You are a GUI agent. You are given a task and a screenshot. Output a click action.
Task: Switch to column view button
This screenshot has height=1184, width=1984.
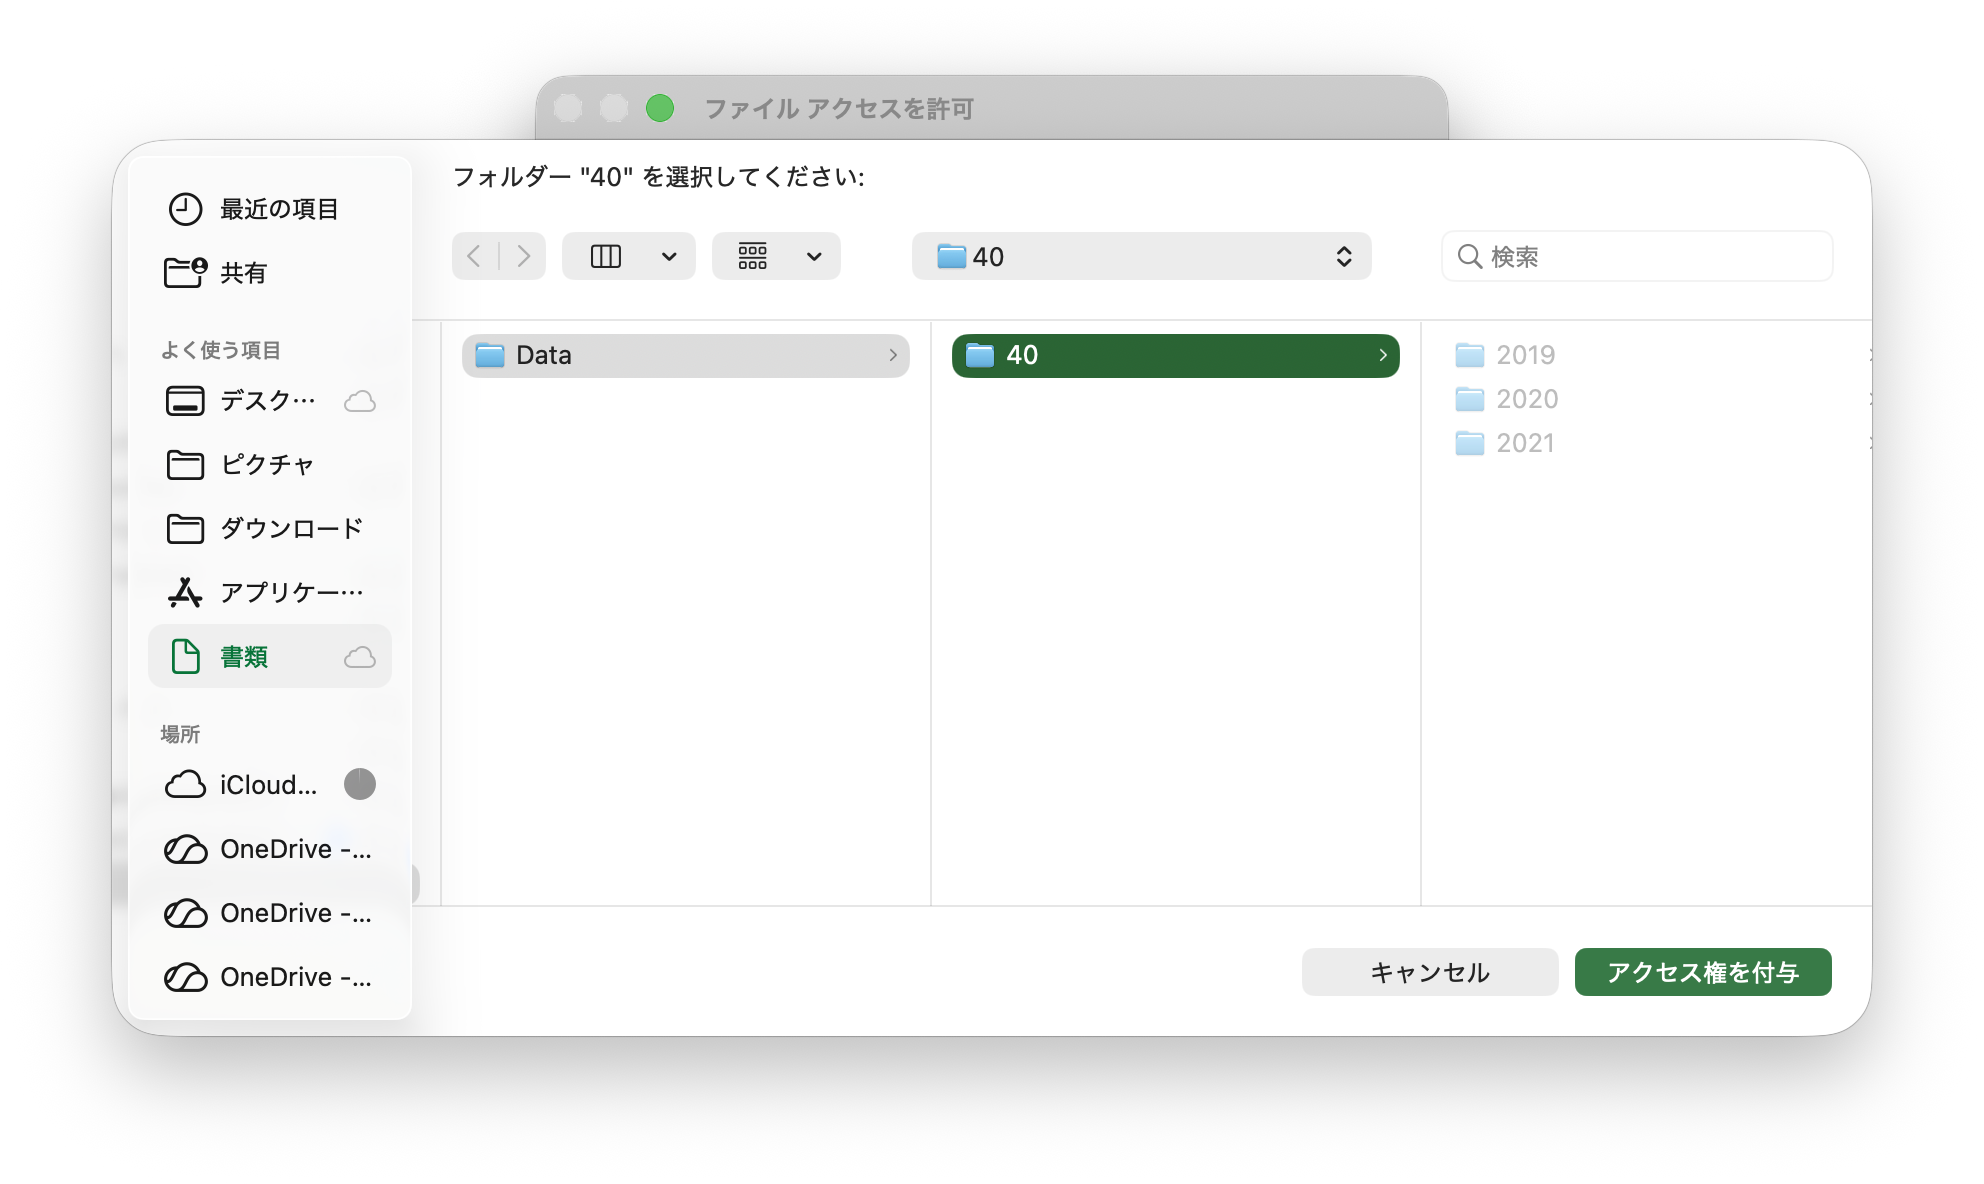coord(606,257)
